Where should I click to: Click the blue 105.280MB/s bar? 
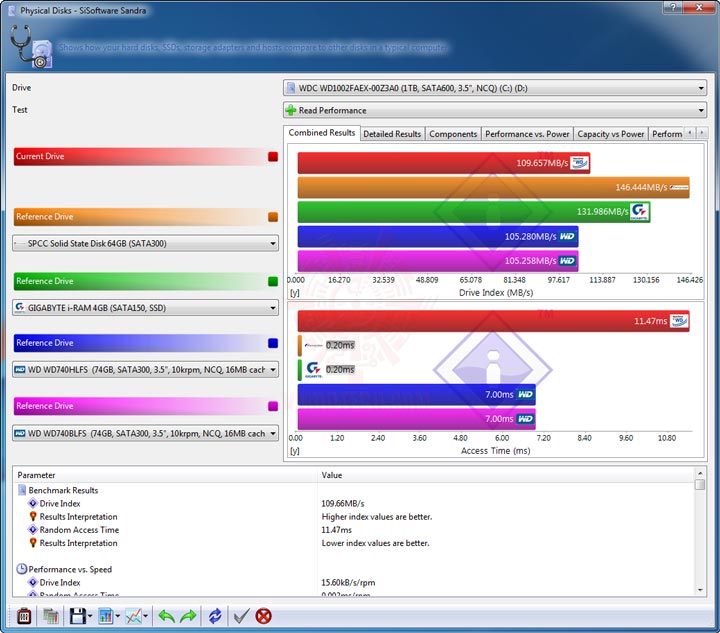tap(438, 236)
